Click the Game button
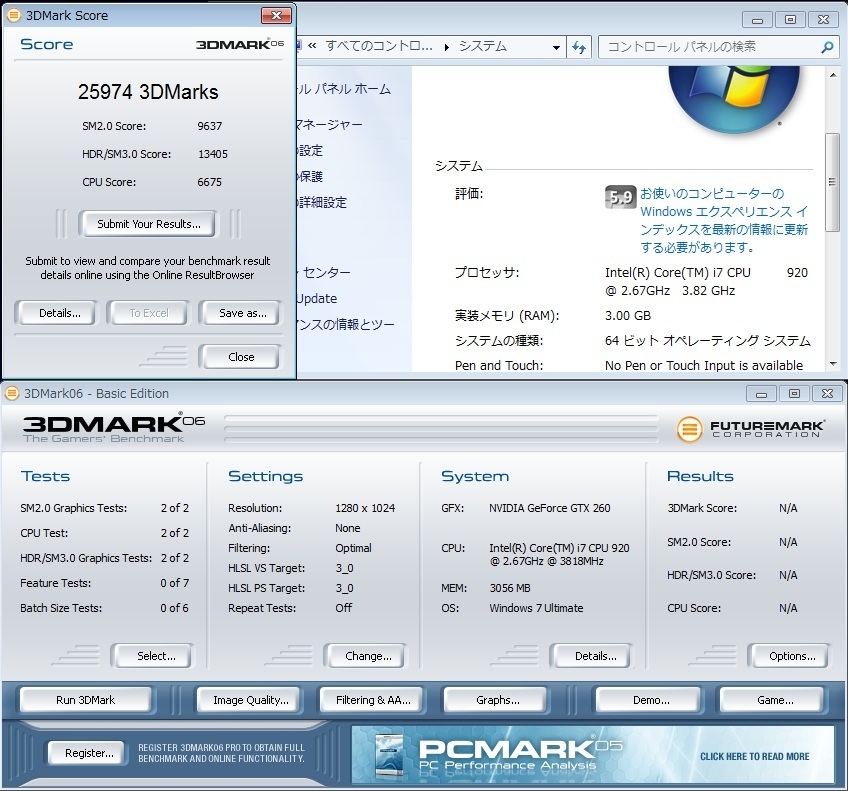This screenshot has height=791, width=848. click(x=773, y=700)
